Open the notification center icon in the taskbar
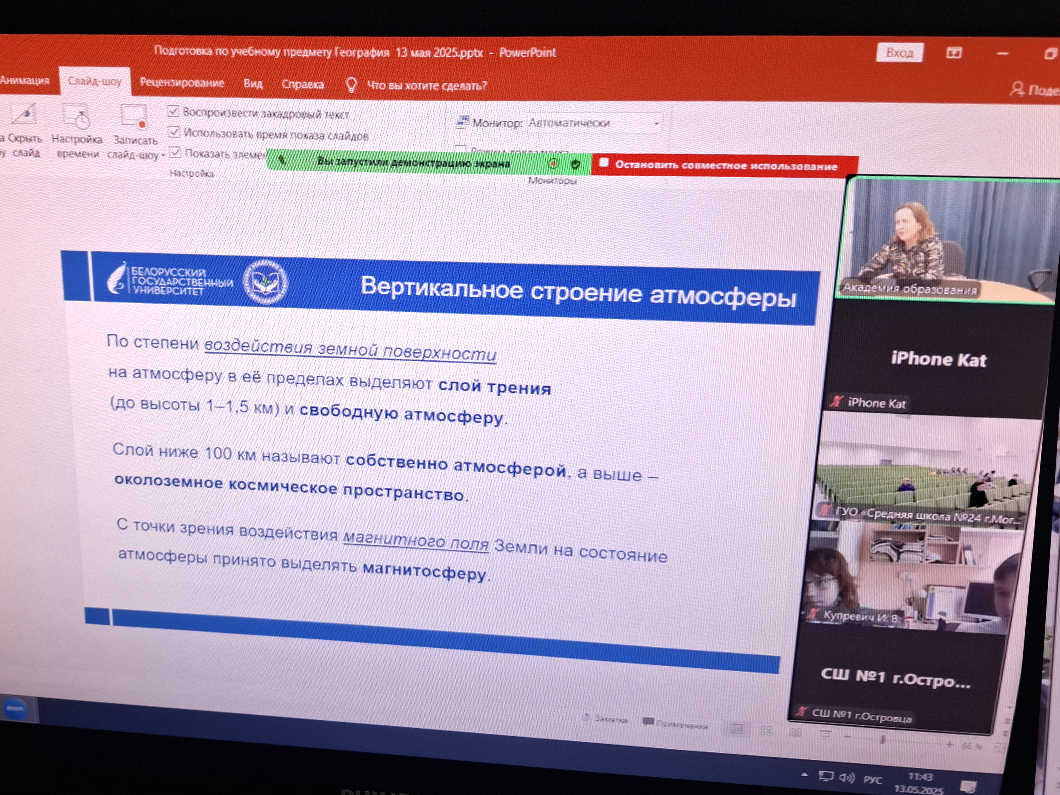The height and width of the screenshot is (795, 1060). tap(969, 786)
